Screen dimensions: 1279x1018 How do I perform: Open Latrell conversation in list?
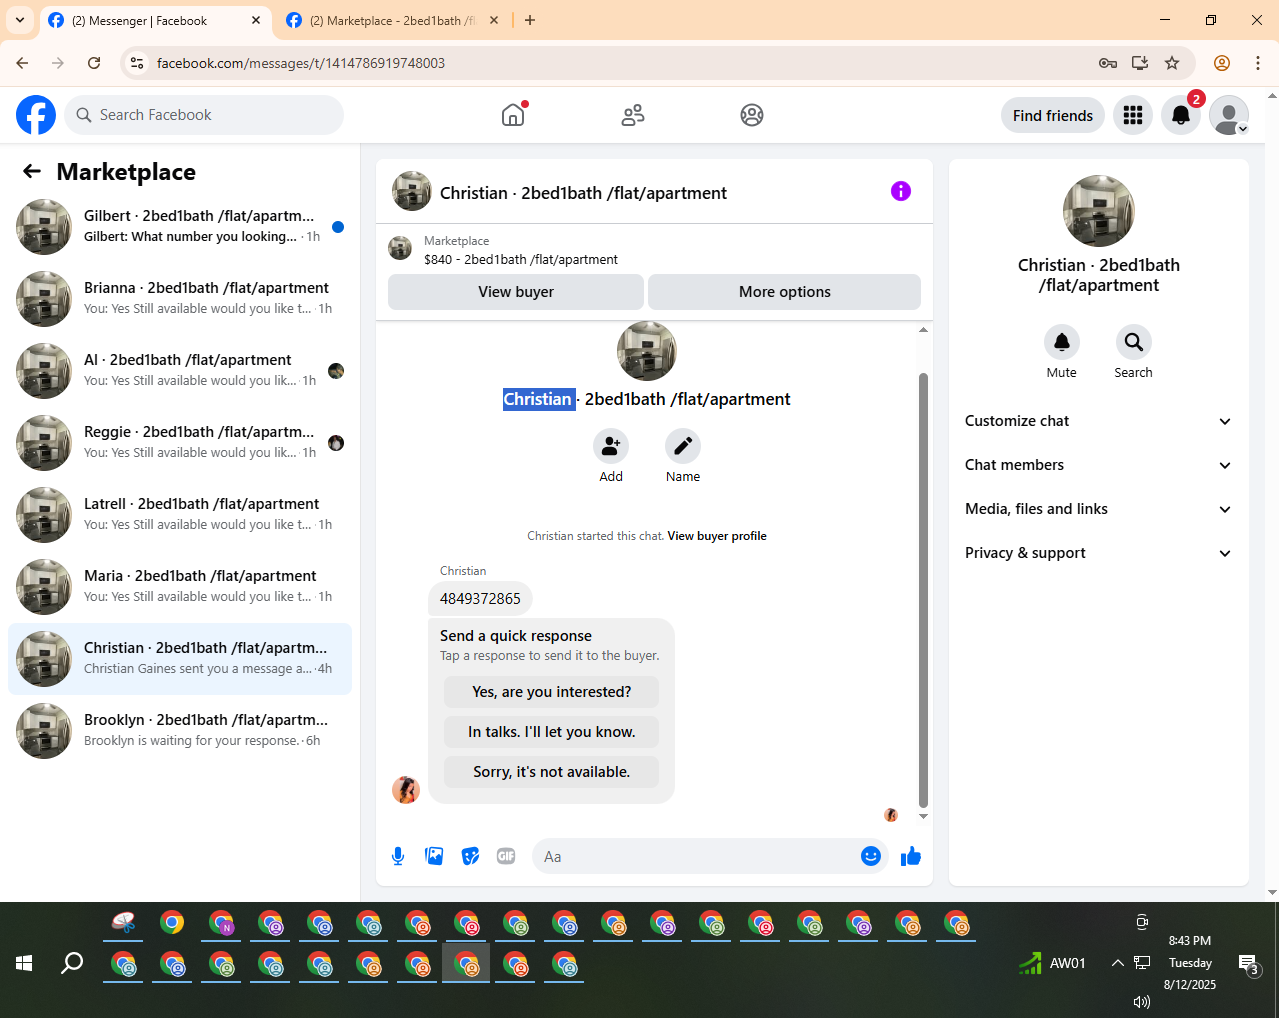click(180, 515)
